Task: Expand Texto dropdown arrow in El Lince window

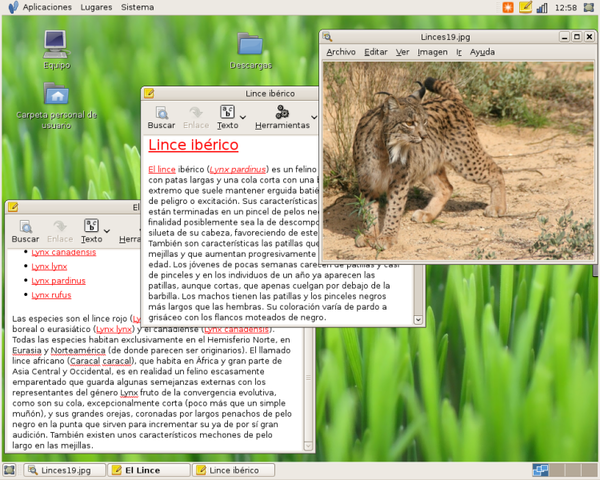Action: point(107,231)
